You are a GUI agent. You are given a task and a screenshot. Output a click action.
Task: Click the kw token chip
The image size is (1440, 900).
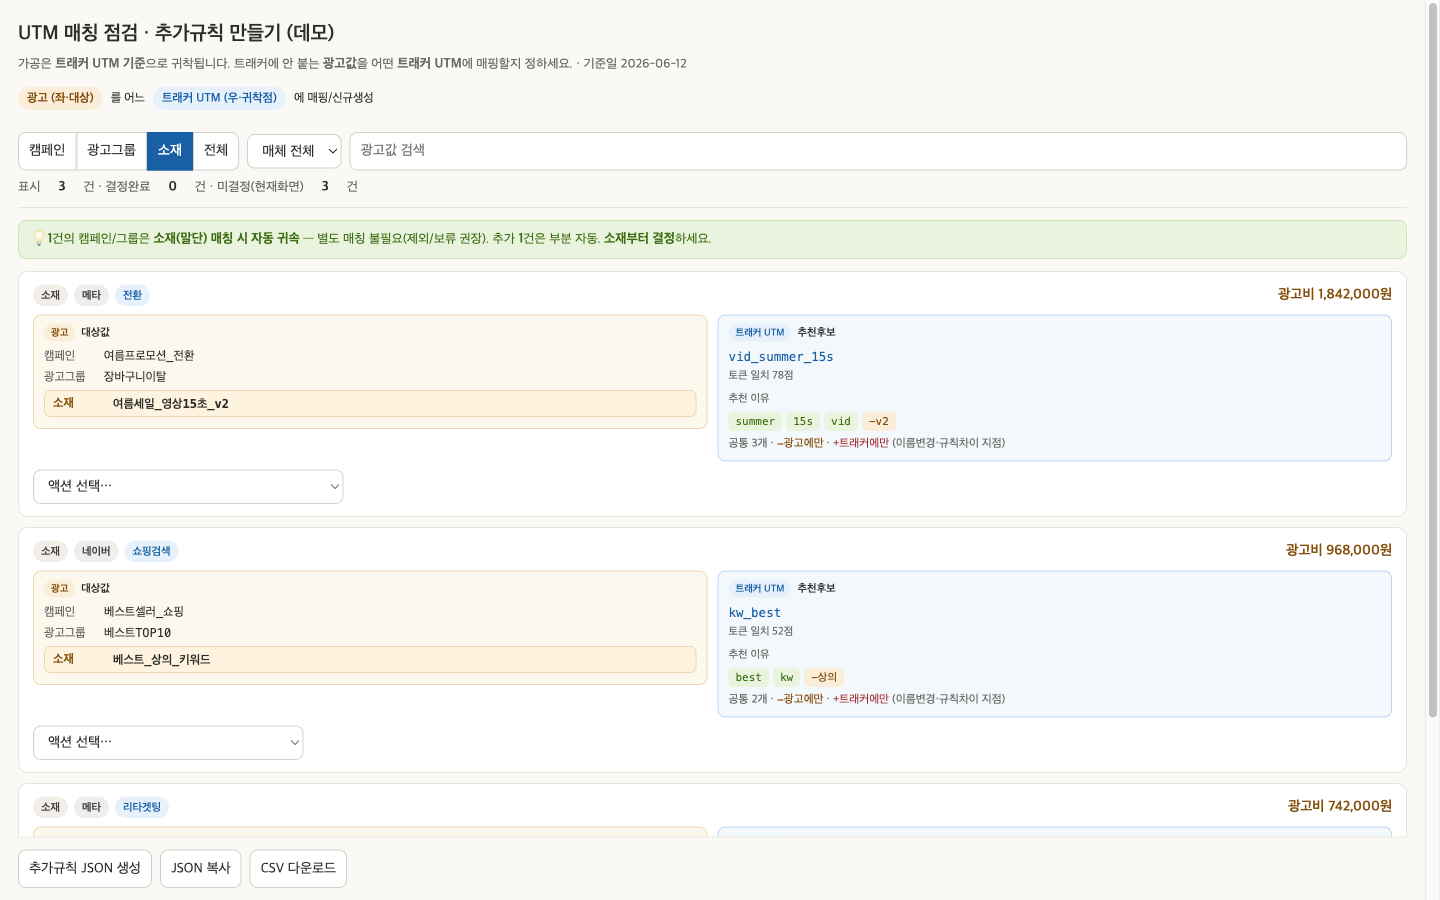tap(787, 678)
